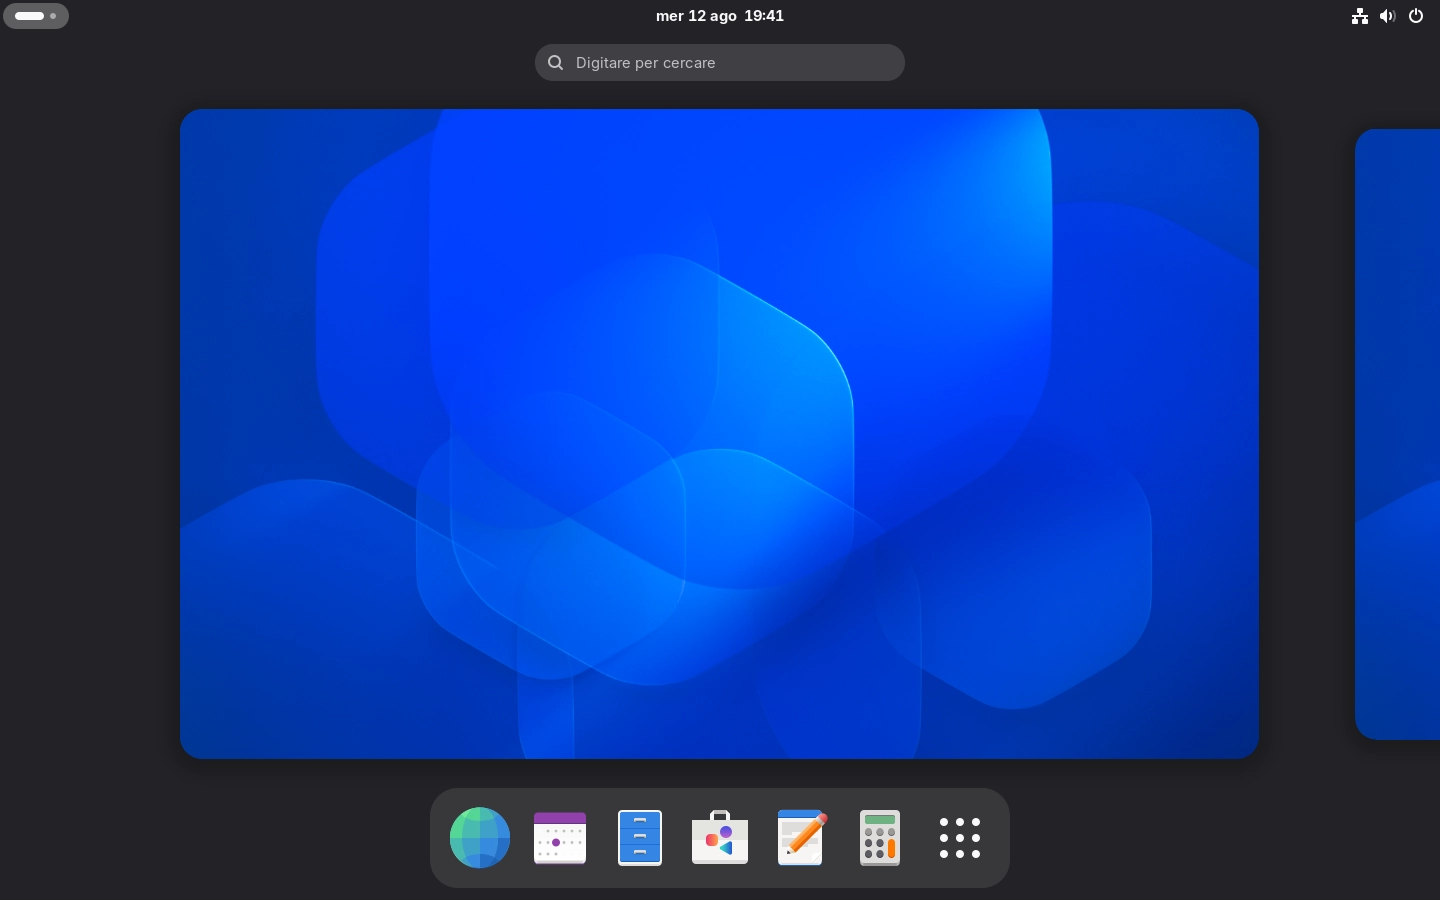This screenshot has width=1440, height=900.
Task: Open the Software store from the dock
Action: tap(720, 838)
